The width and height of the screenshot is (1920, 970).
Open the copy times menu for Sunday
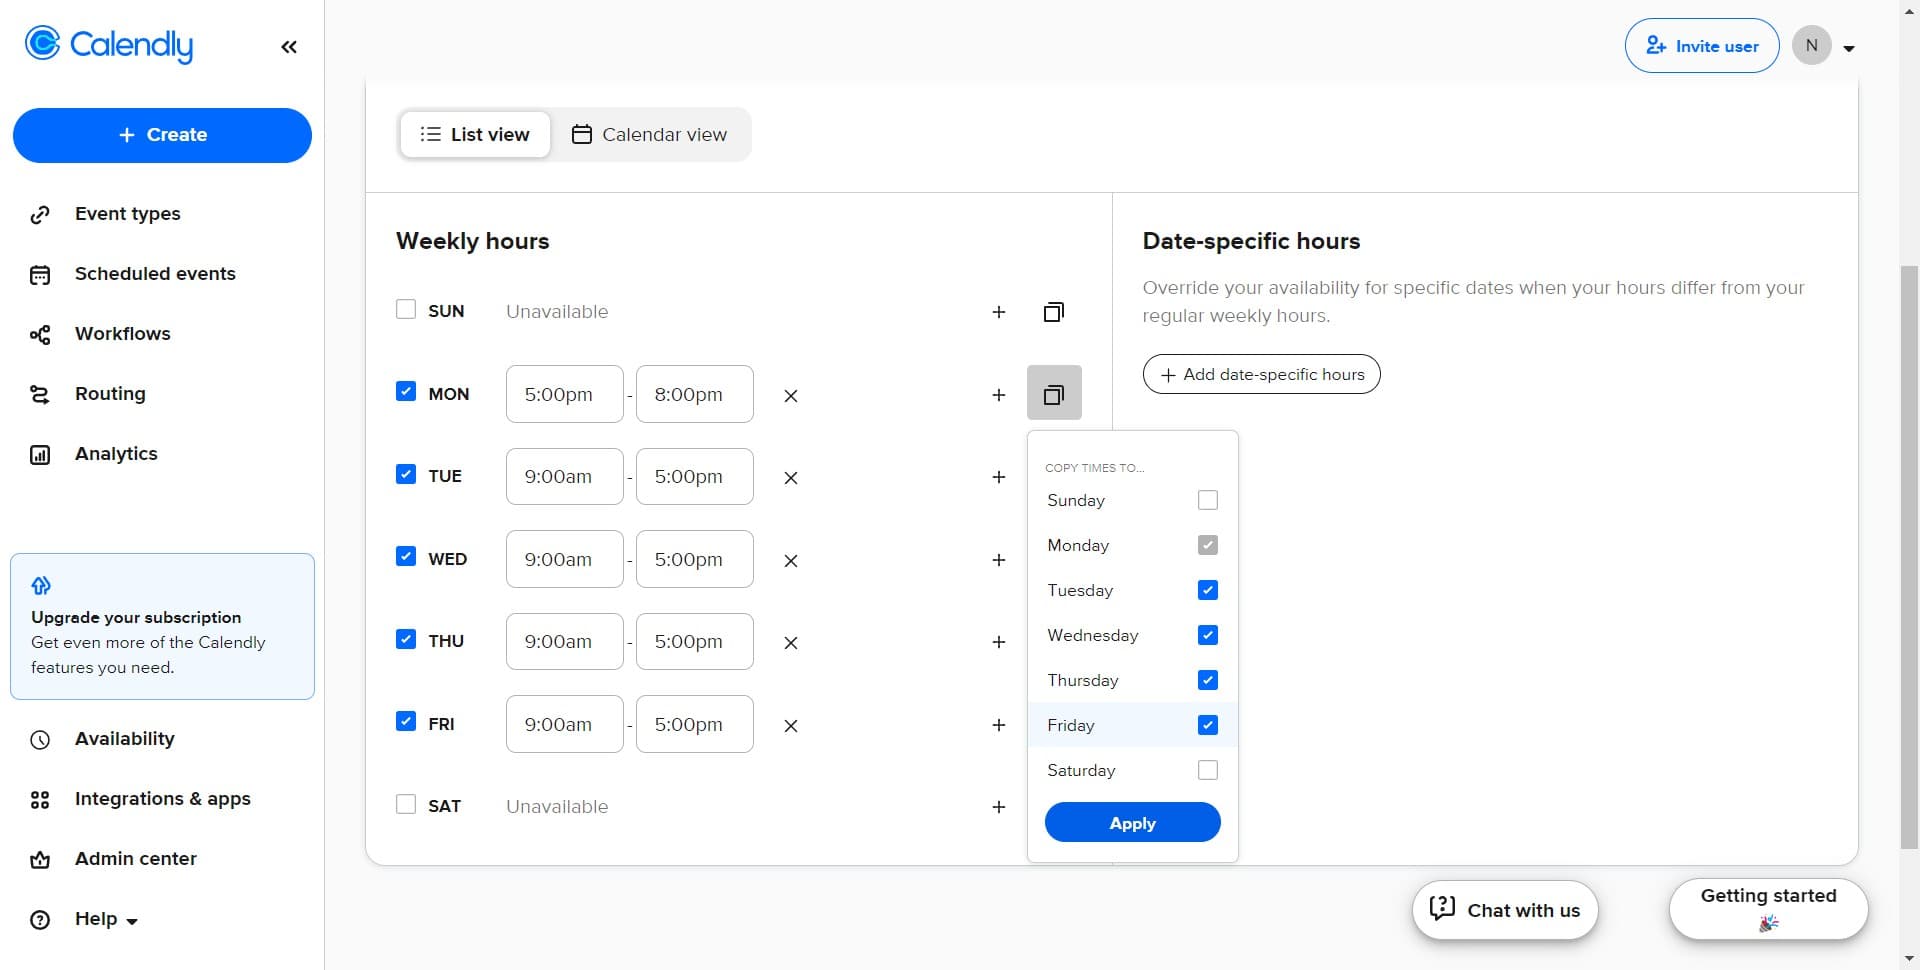(1054, 311)
